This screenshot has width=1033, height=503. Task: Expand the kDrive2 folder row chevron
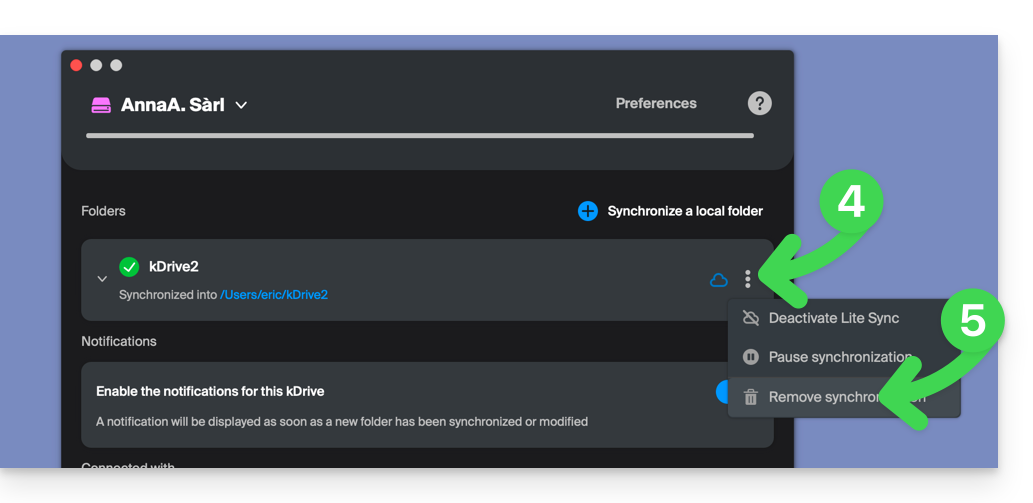click(x=102, y=279)
